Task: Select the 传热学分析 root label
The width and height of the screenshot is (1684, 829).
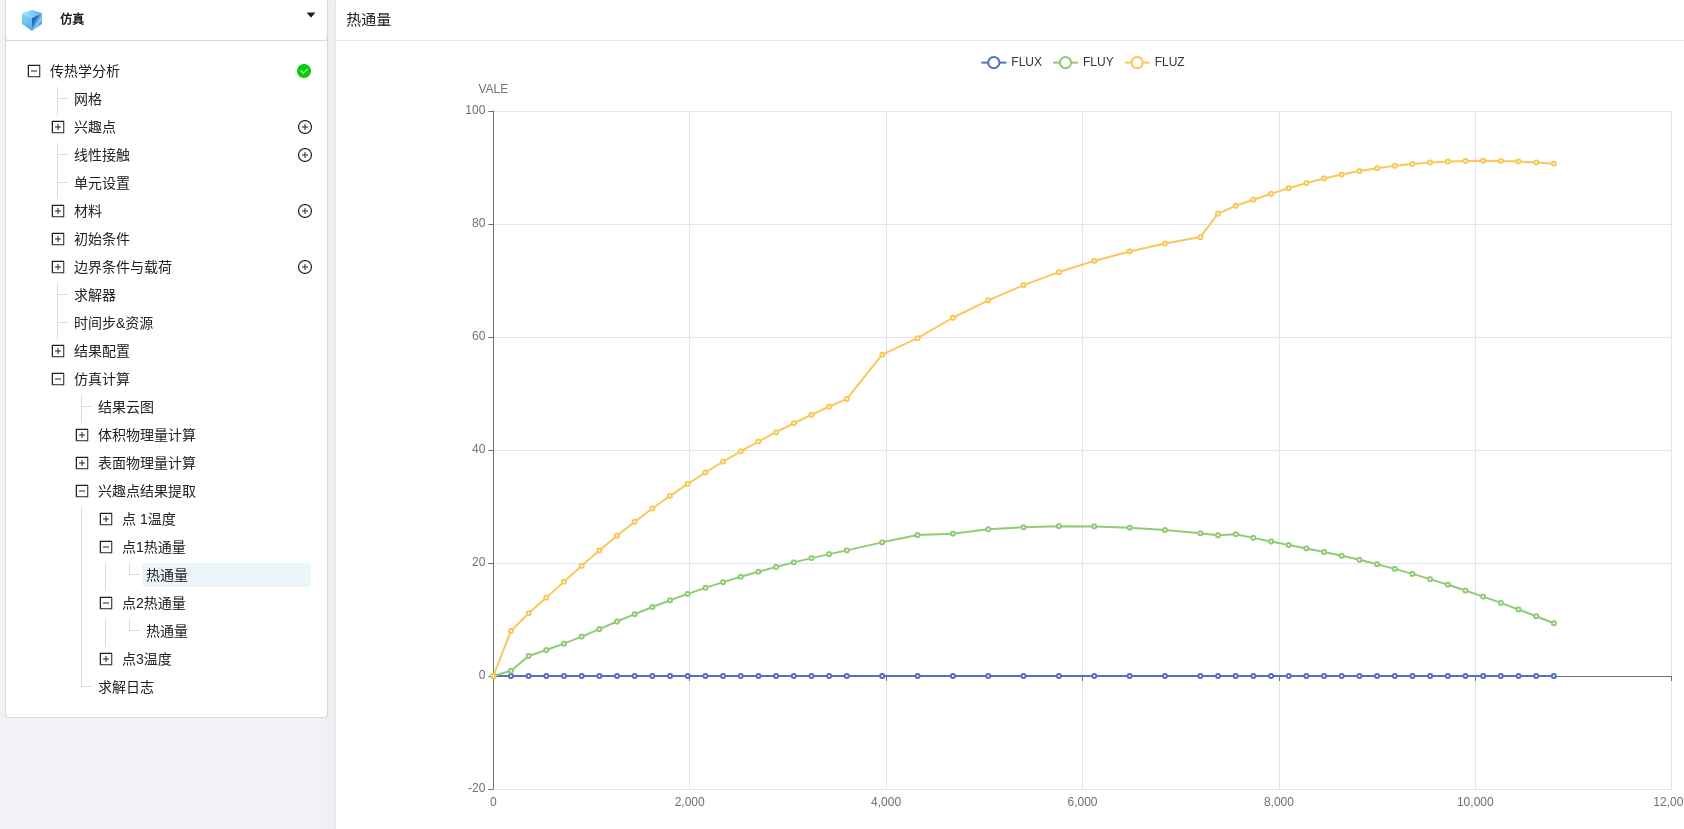Action: pos(85,71)
